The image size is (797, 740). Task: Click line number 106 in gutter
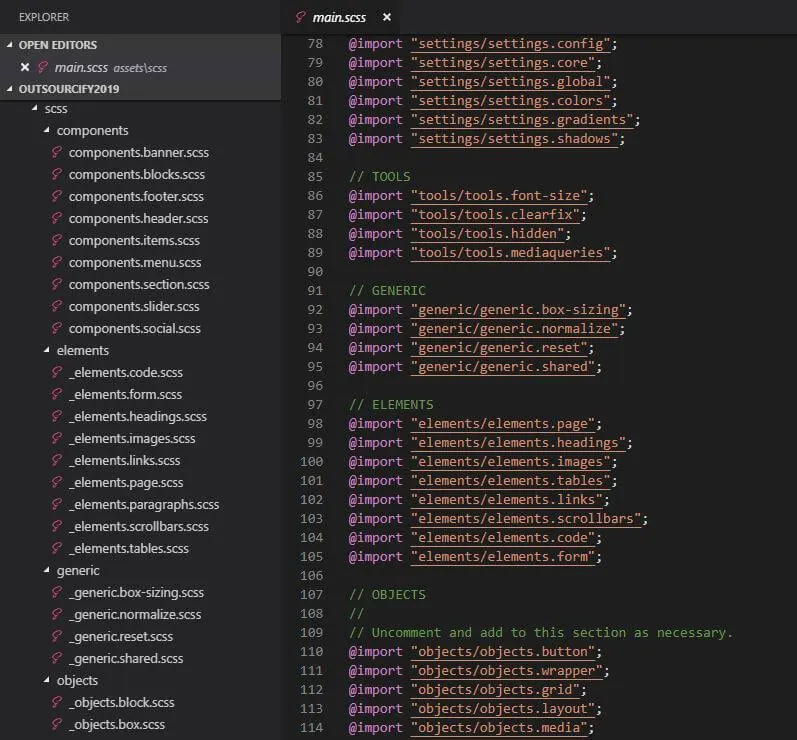pyautogui.click(x=312, y=576)
